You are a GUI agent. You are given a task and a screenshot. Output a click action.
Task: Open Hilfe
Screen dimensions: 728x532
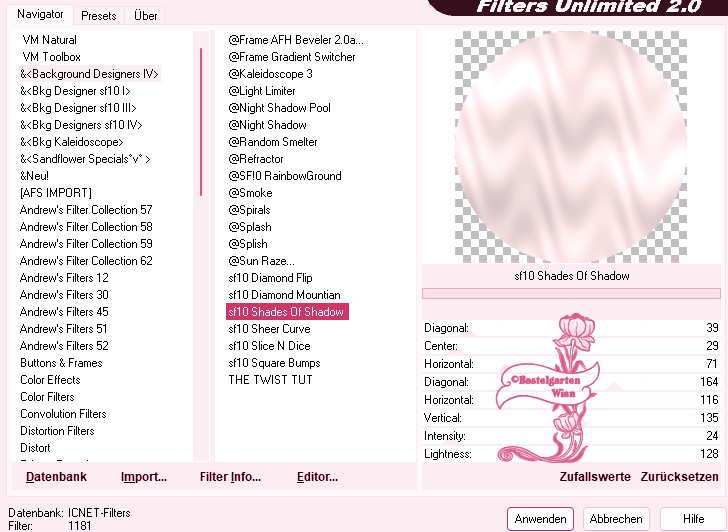coord(693,519)
